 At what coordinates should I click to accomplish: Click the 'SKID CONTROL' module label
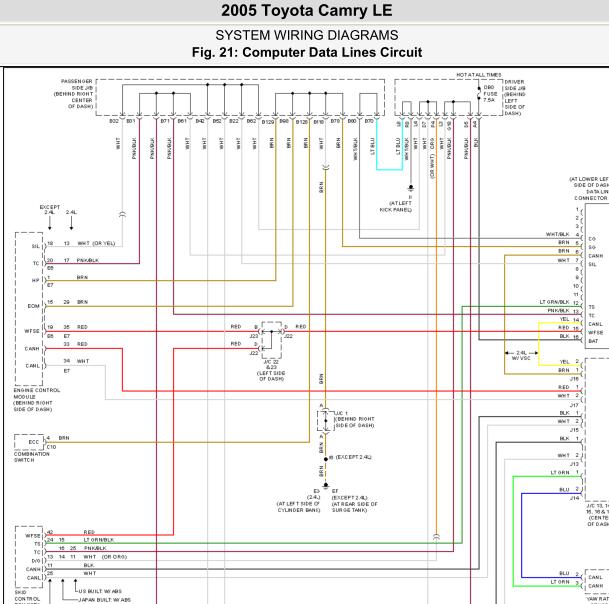(x=27, y=595)
